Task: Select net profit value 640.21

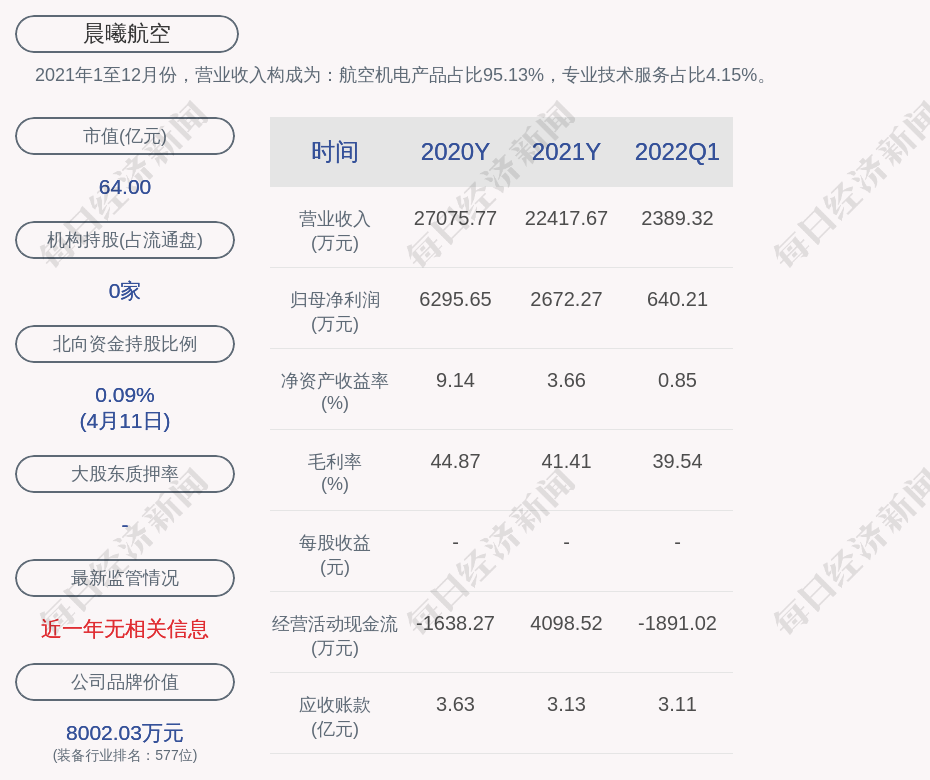Action: pos(677,300)
